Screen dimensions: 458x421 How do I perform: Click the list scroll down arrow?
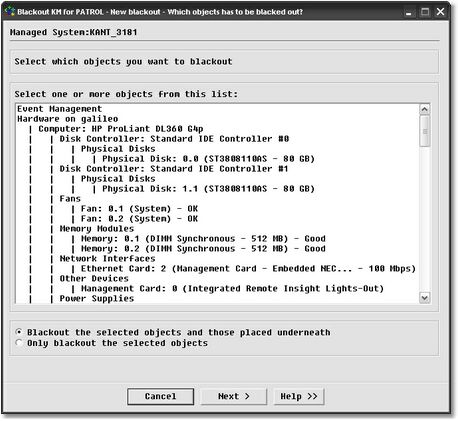[424, 297]
